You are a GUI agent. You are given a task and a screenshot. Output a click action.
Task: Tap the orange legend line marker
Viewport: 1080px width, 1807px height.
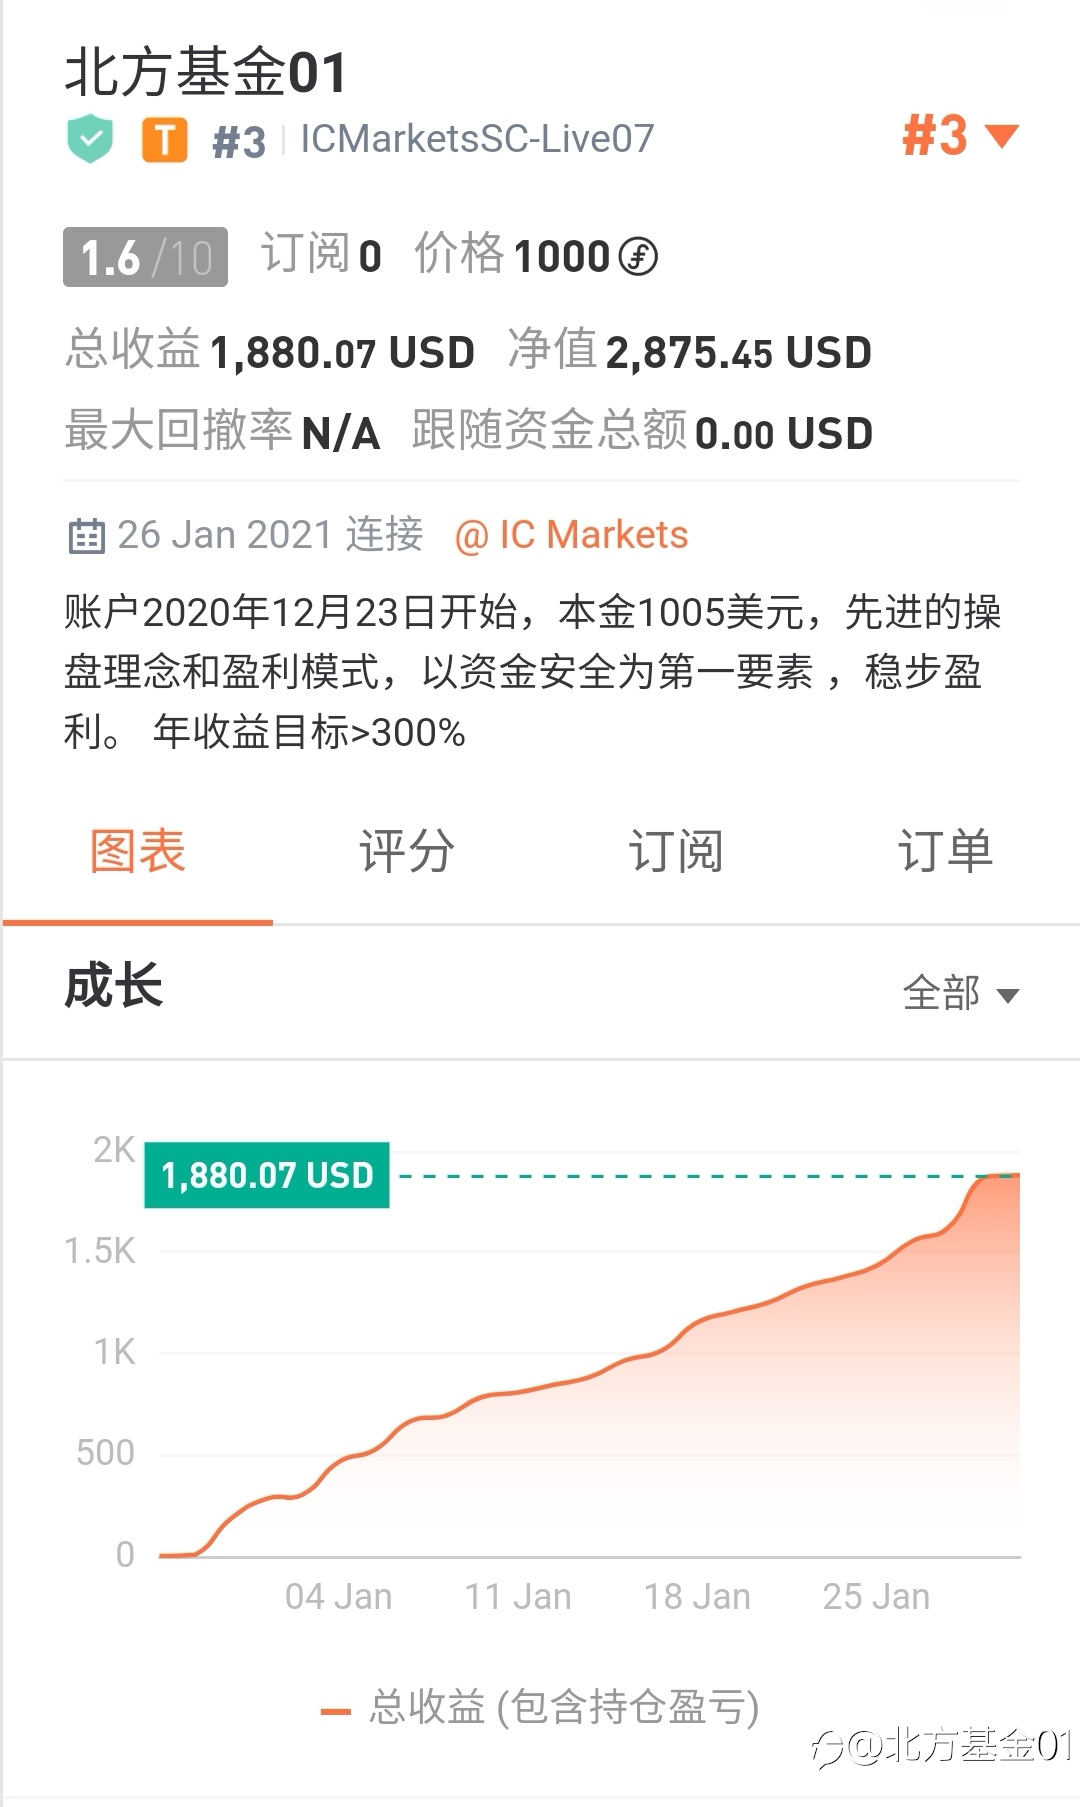(335, 1712)
